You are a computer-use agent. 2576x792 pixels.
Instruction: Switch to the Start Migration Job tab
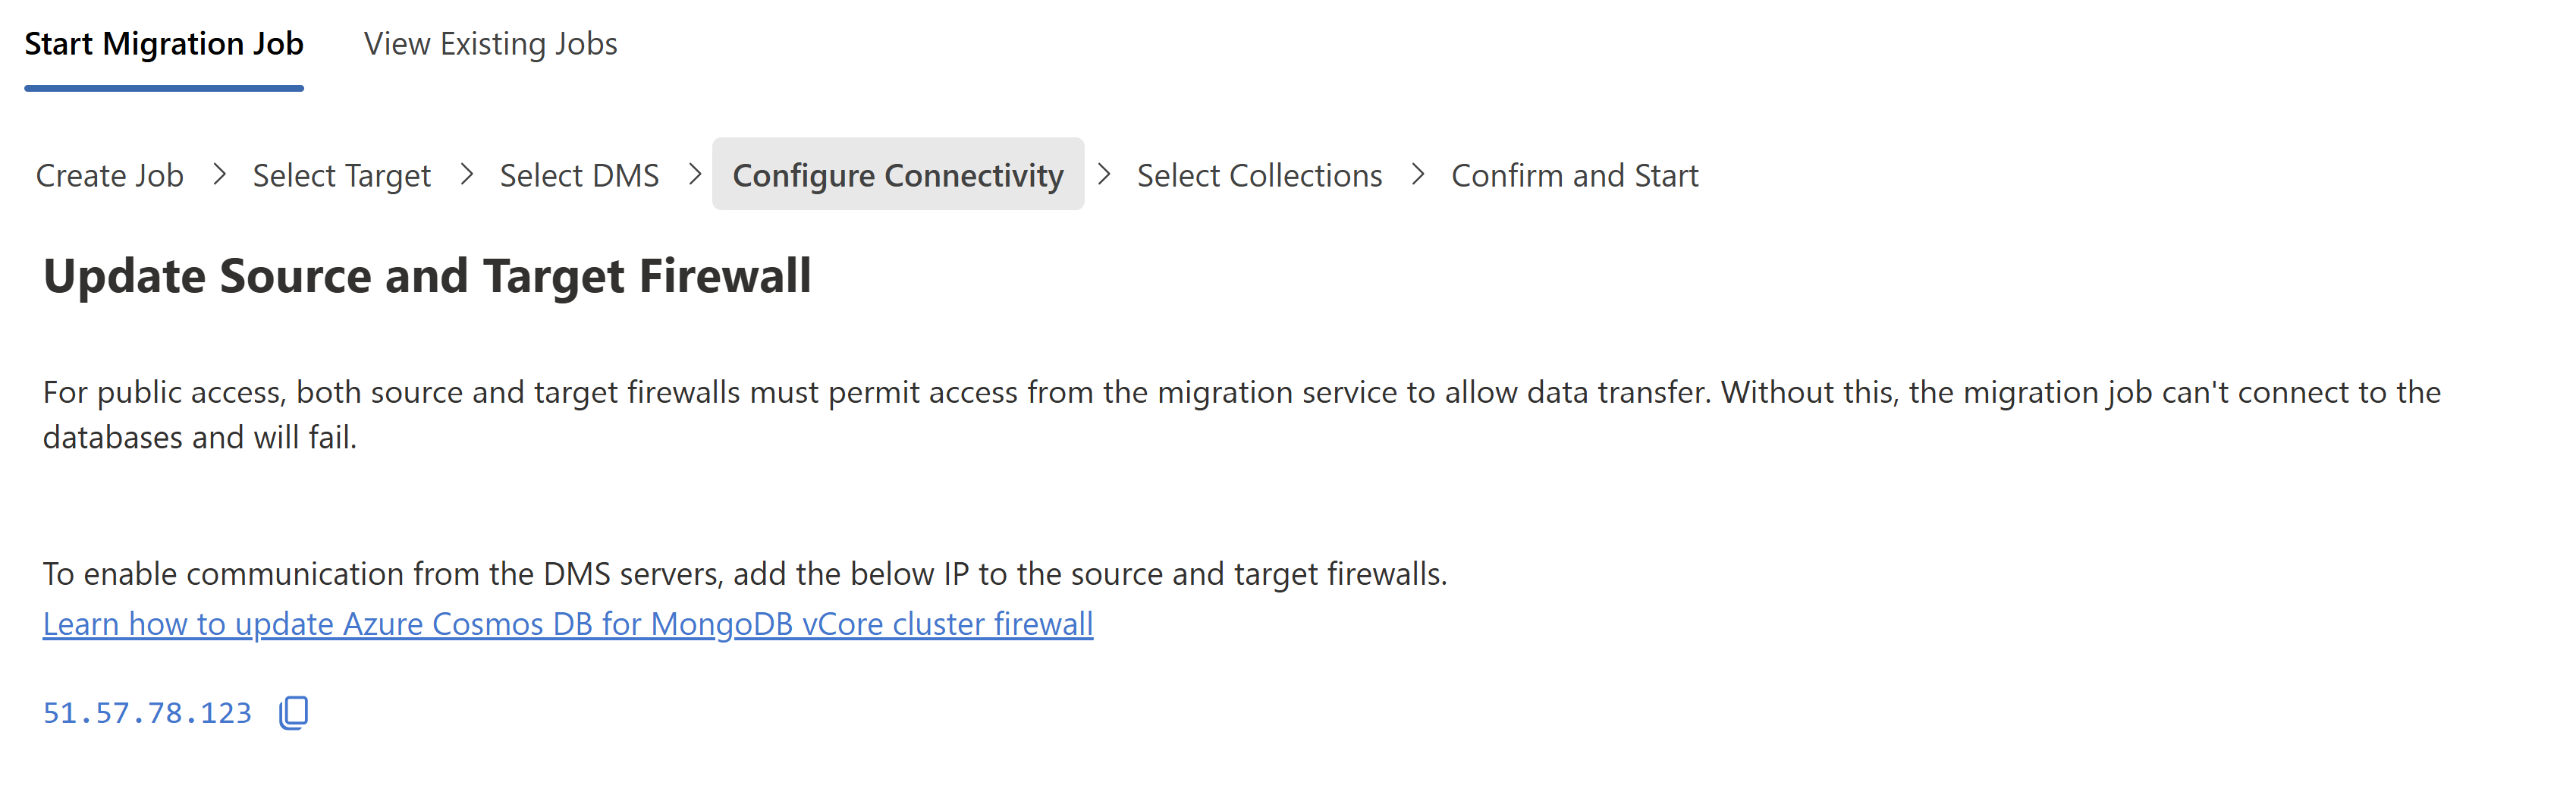(164, 44)
